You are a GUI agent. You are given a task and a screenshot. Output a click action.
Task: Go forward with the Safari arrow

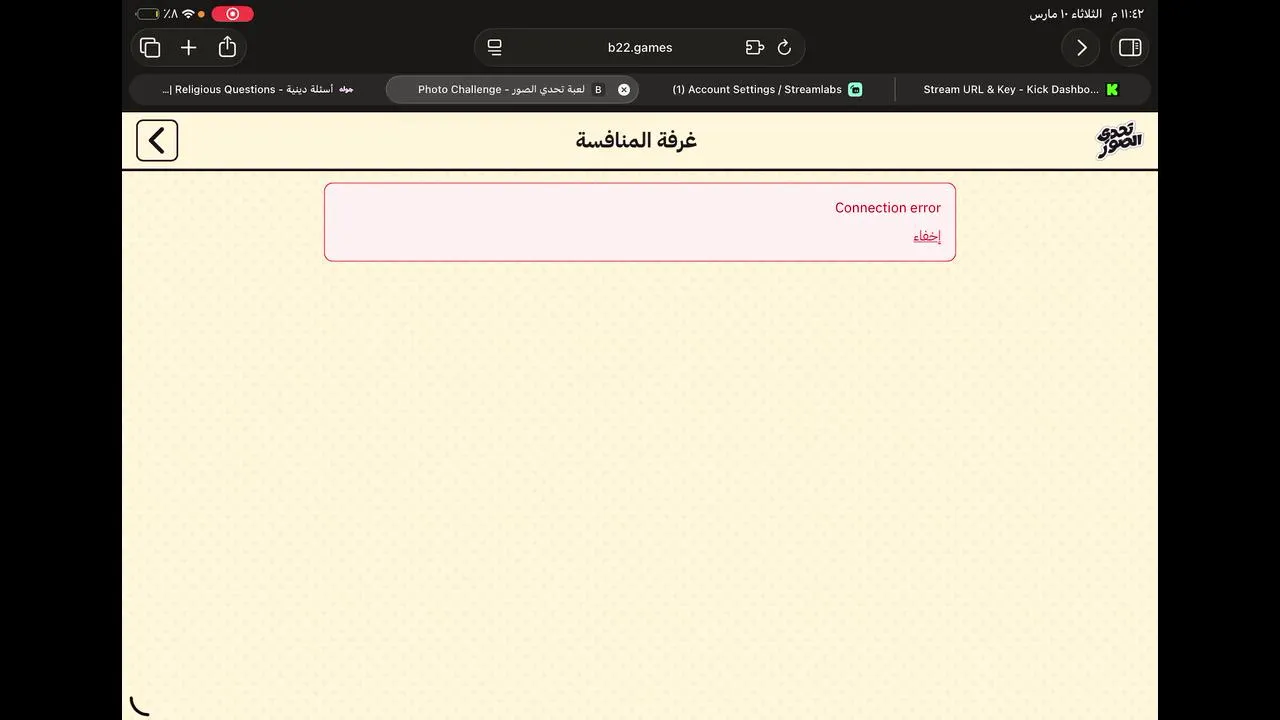[1081, 47]
